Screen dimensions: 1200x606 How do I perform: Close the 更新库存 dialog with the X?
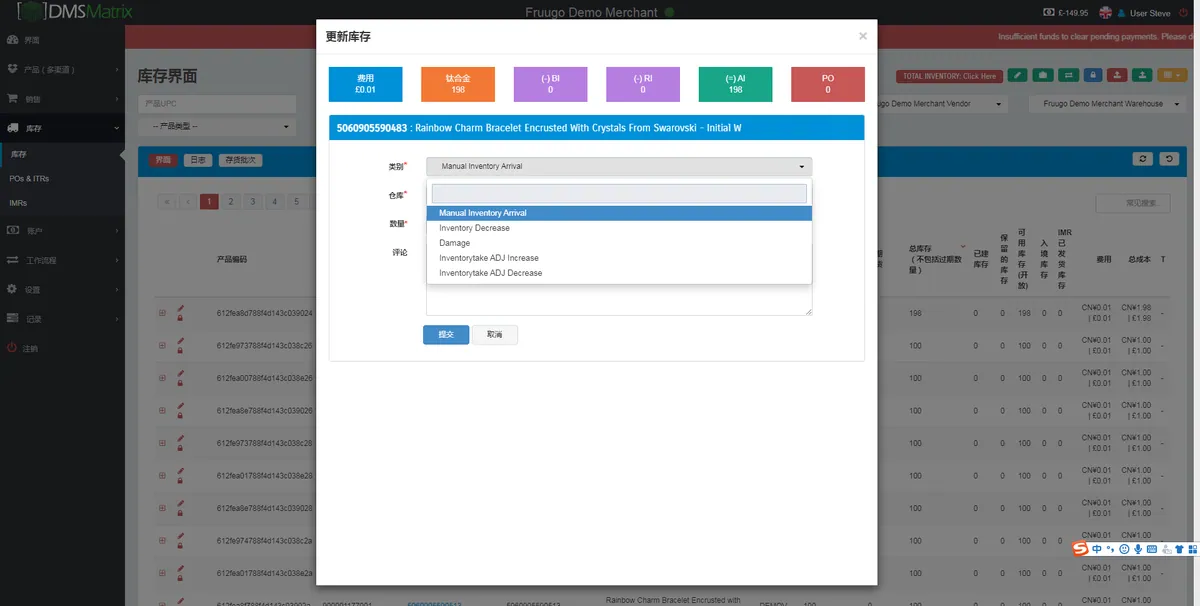[863, 37]
